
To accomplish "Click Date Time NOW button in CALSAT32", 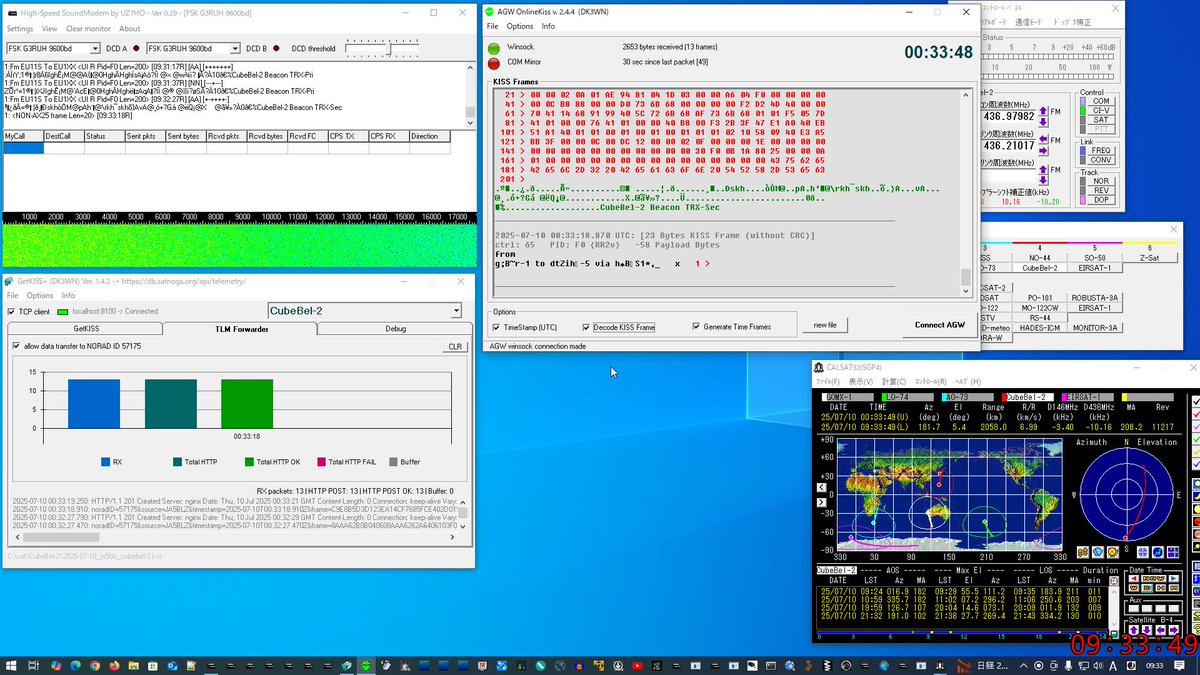I will click(x=1154, y=579).
